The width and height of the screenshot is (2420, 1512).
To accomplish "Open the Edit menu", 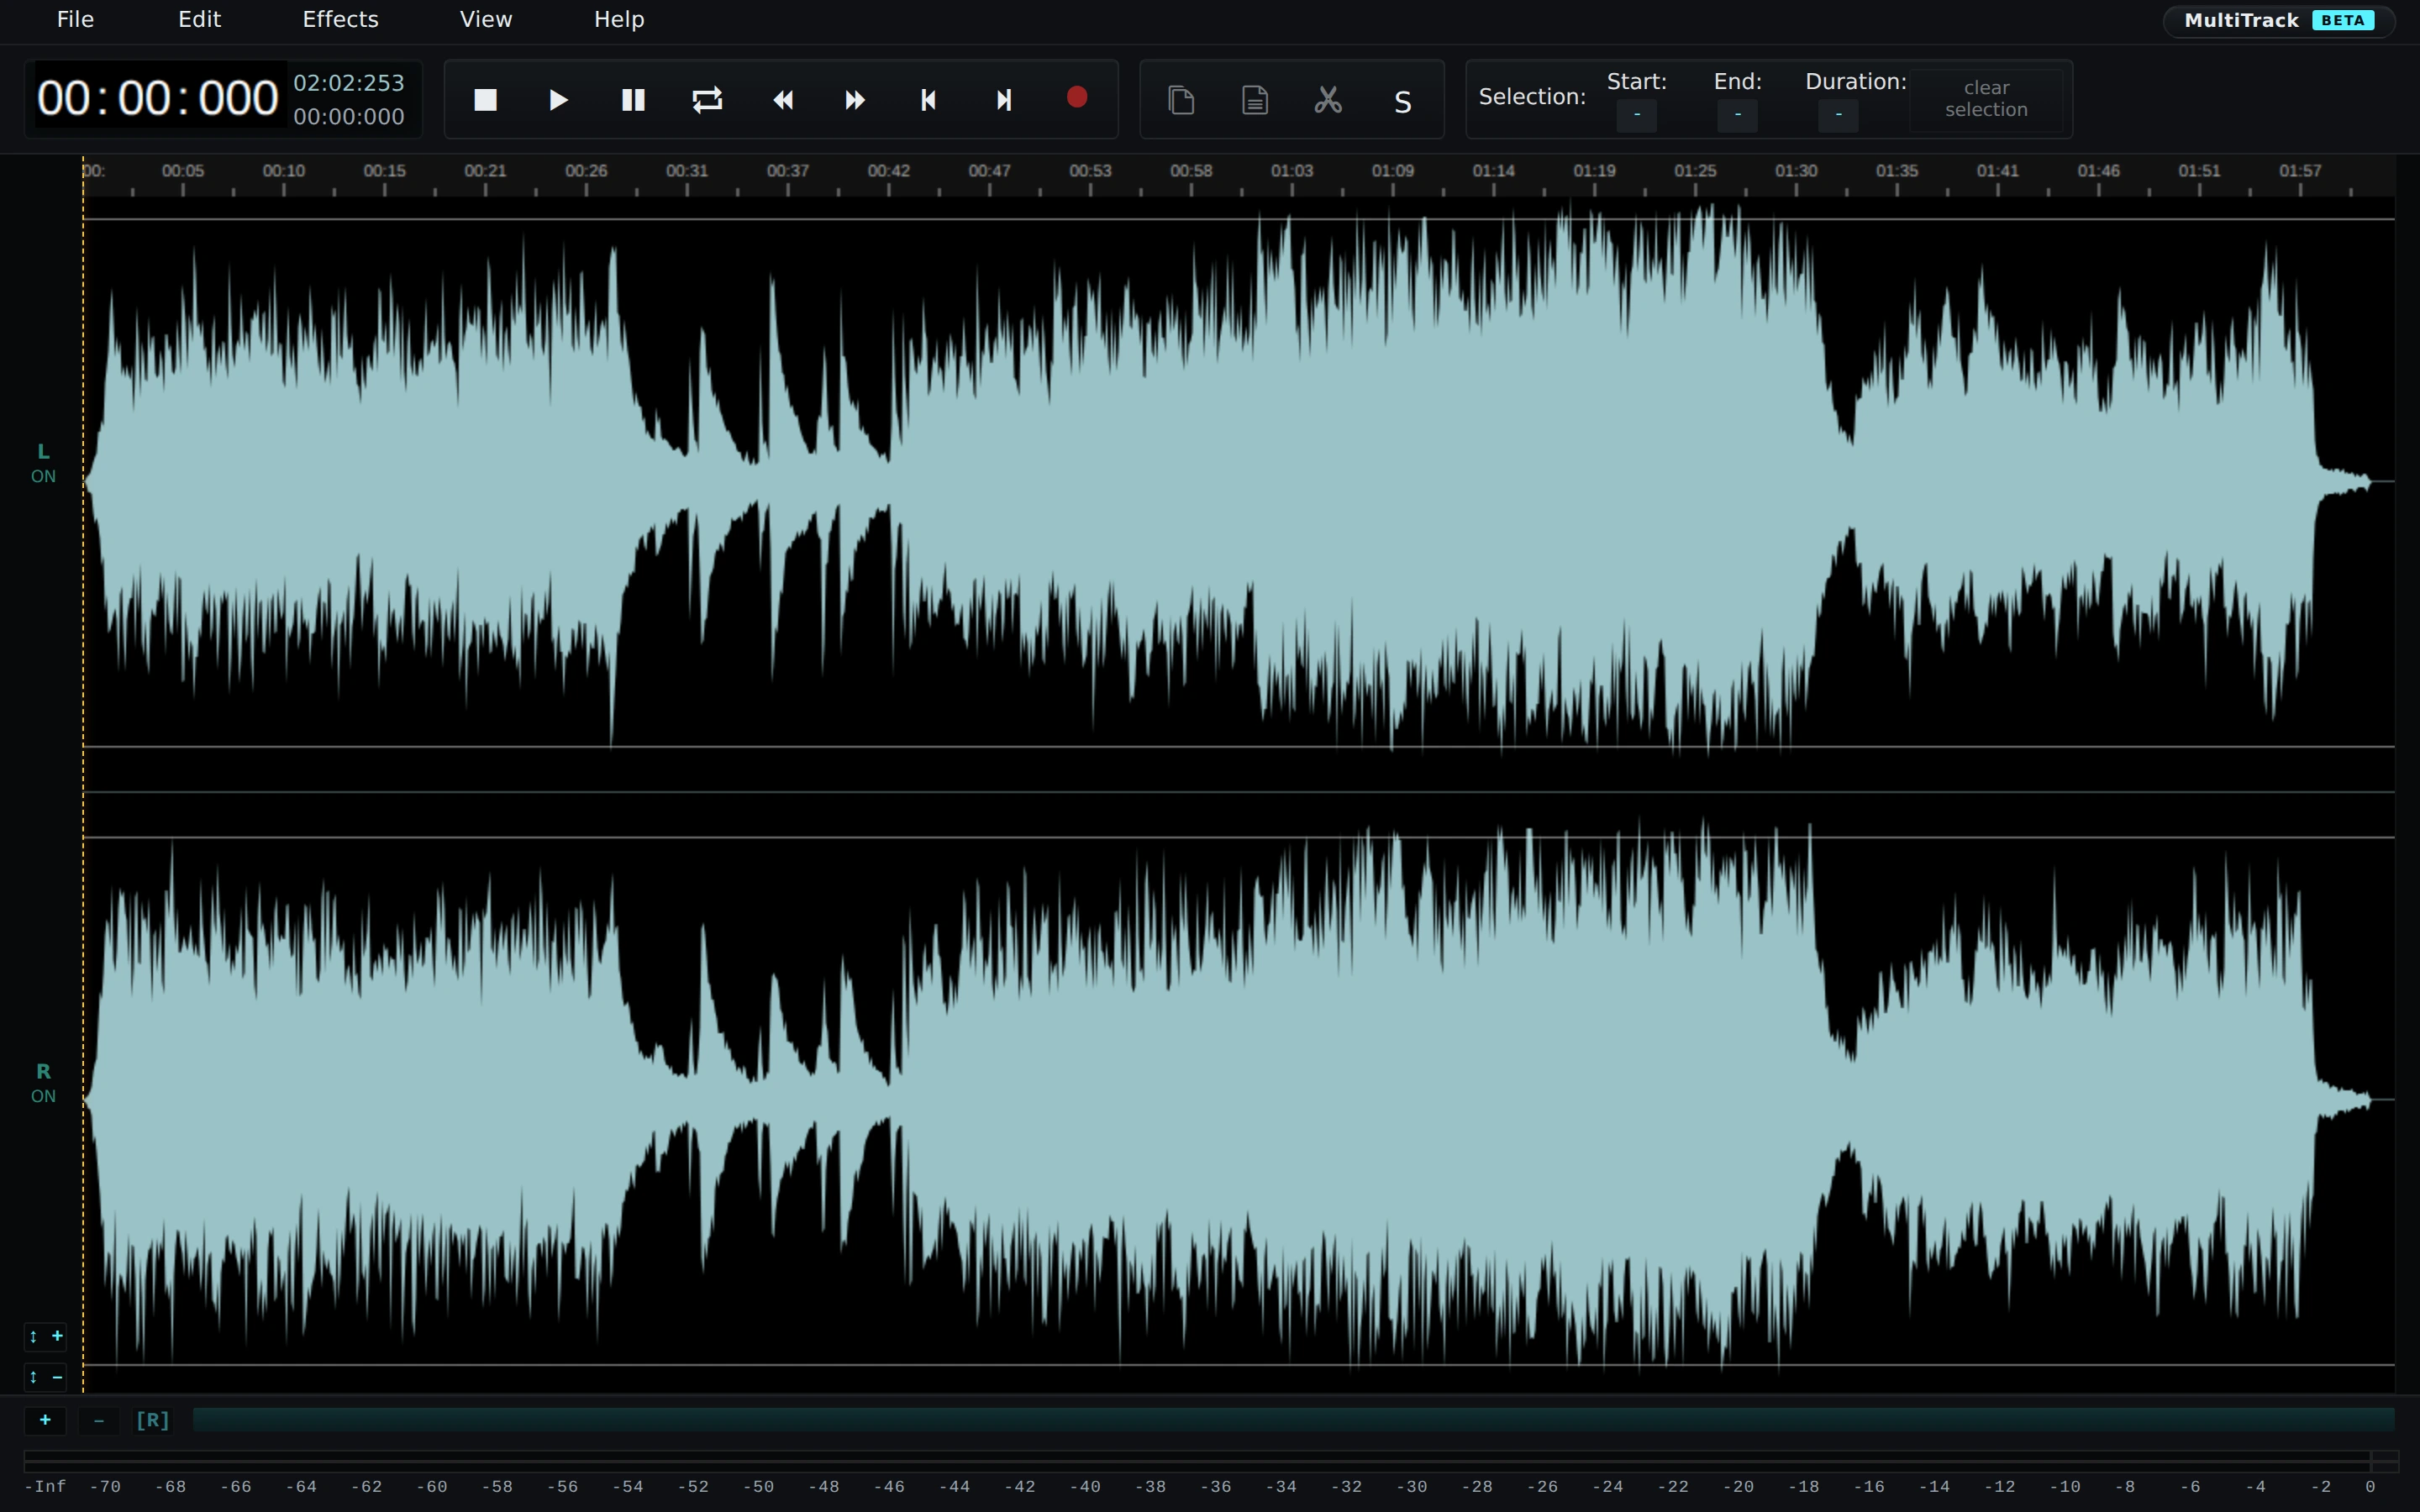I will 199,20.
